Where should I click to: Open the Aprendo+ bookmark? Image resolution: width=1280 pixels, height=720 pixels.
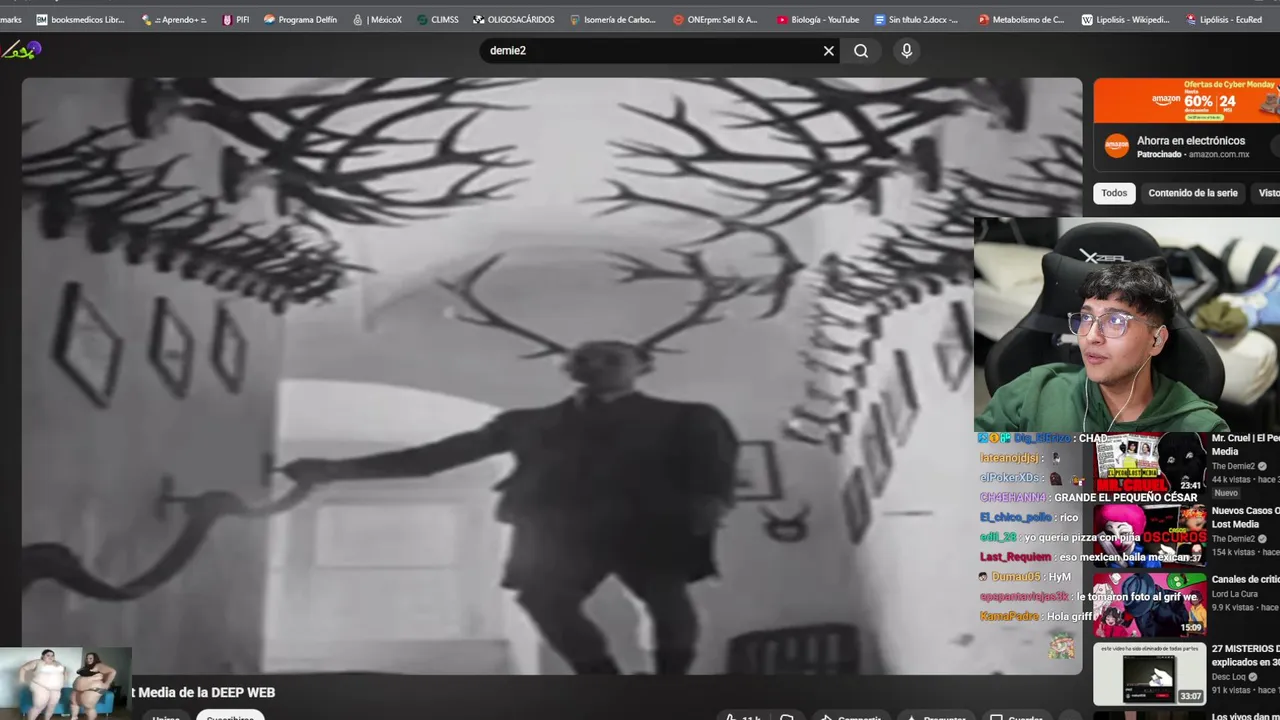click(x=174, y=19)
